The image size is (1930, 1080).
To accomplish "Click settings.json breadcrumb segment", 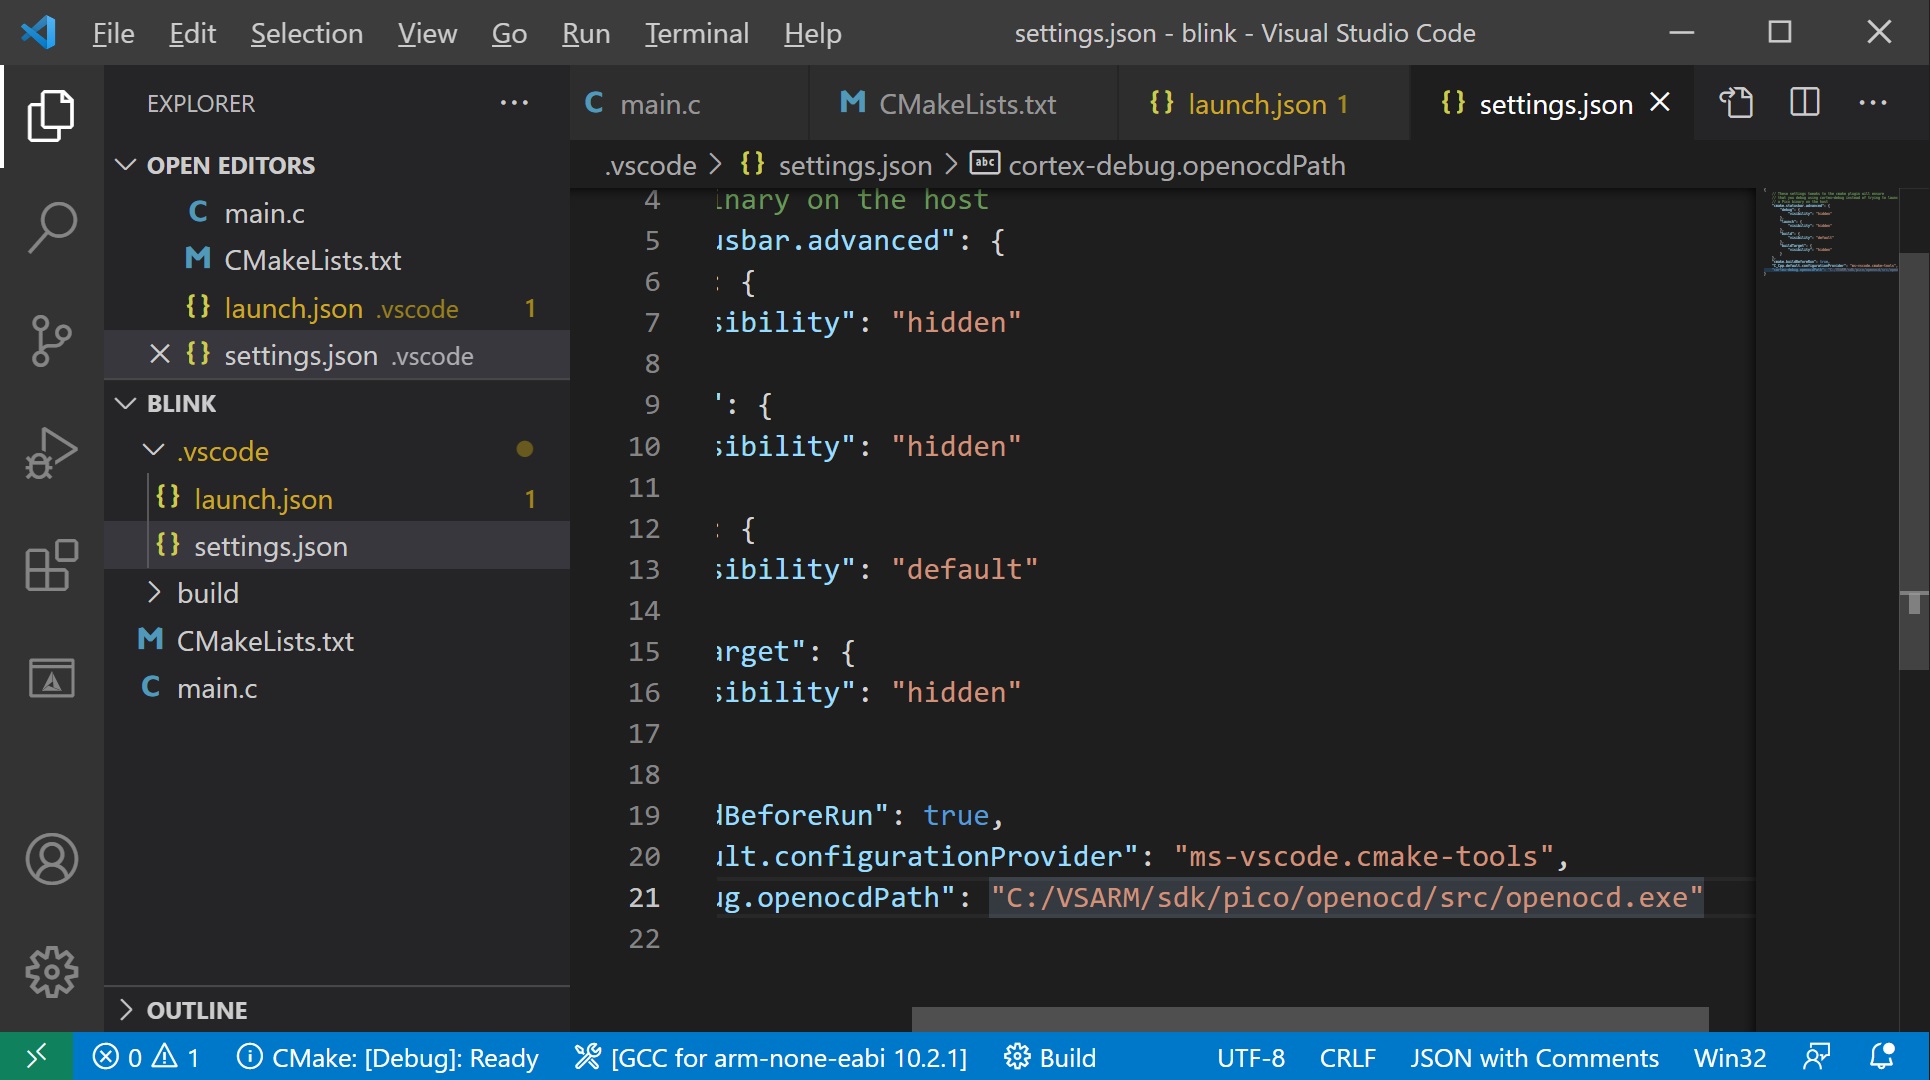I will 836,165.
